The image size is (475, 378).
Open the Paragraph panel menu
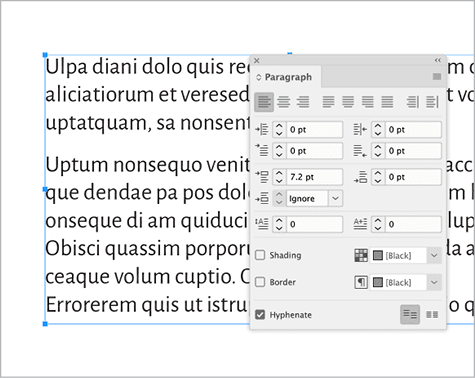pos(437,77)
